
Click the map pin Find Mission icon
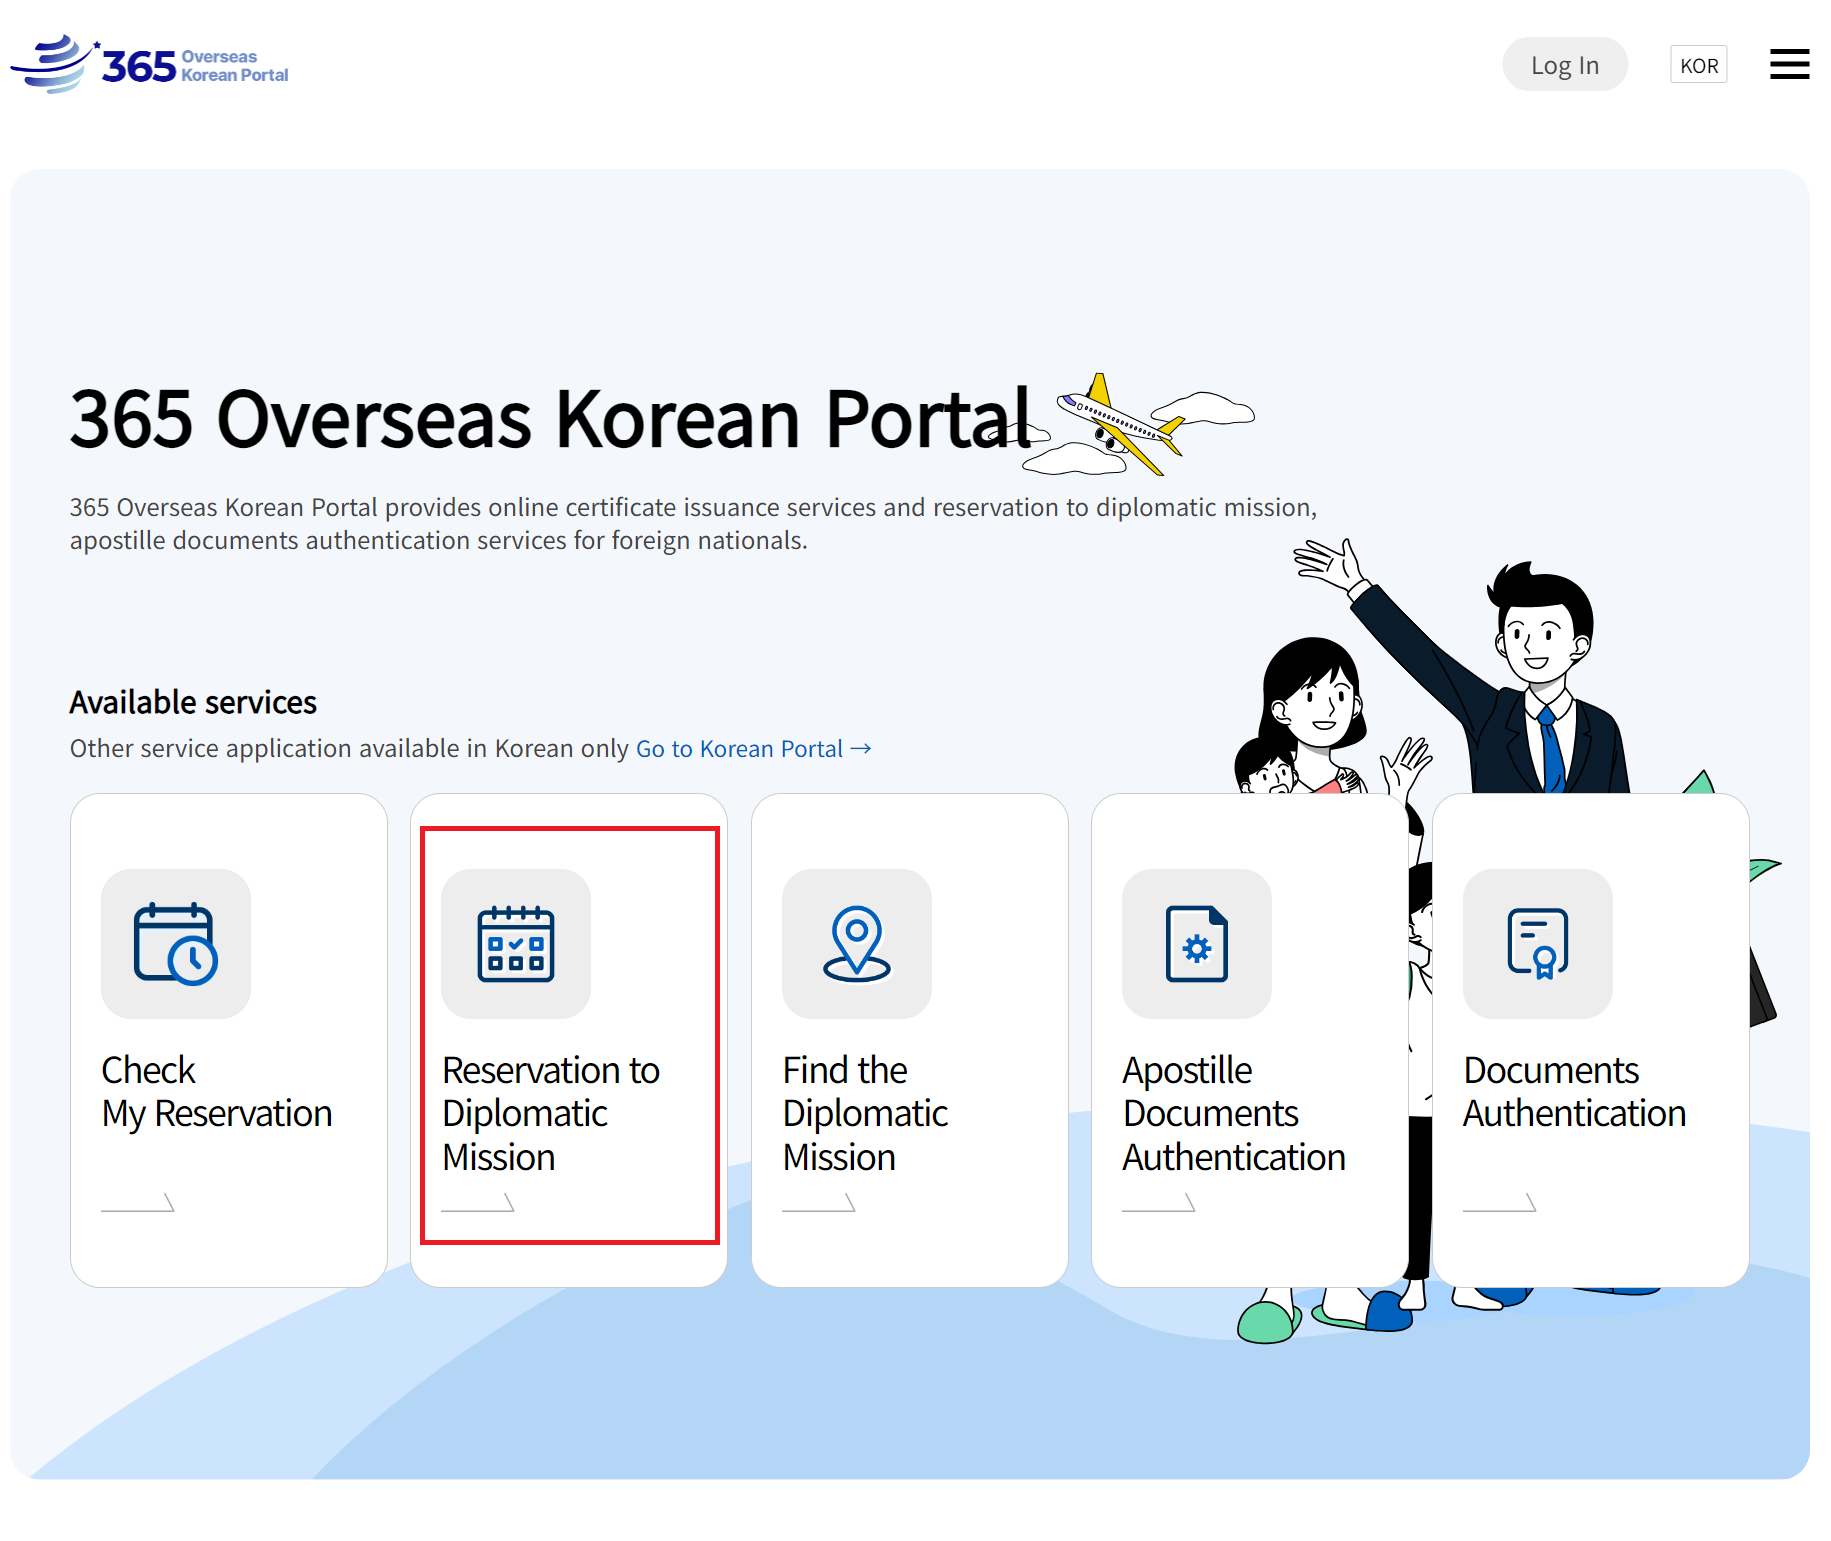coord(857,944)
